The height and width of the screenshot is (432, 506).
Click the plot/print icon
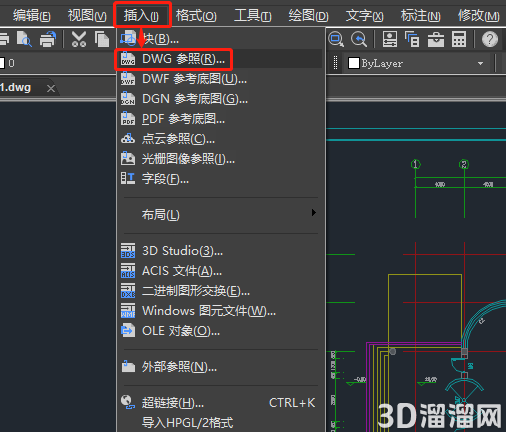coord(48,39)
